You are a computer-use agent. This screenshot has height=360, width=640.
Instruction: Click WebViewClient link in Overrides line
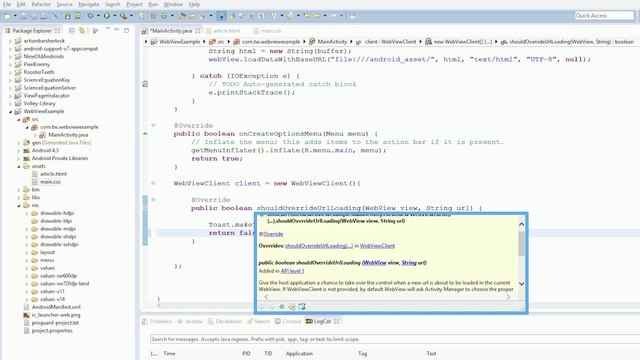tap(377, 246)
